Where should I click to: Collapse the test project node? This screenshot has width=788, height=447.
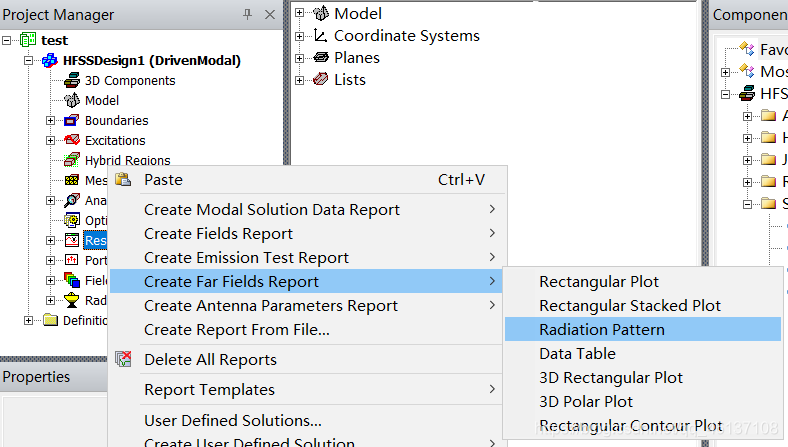point(7,40)
